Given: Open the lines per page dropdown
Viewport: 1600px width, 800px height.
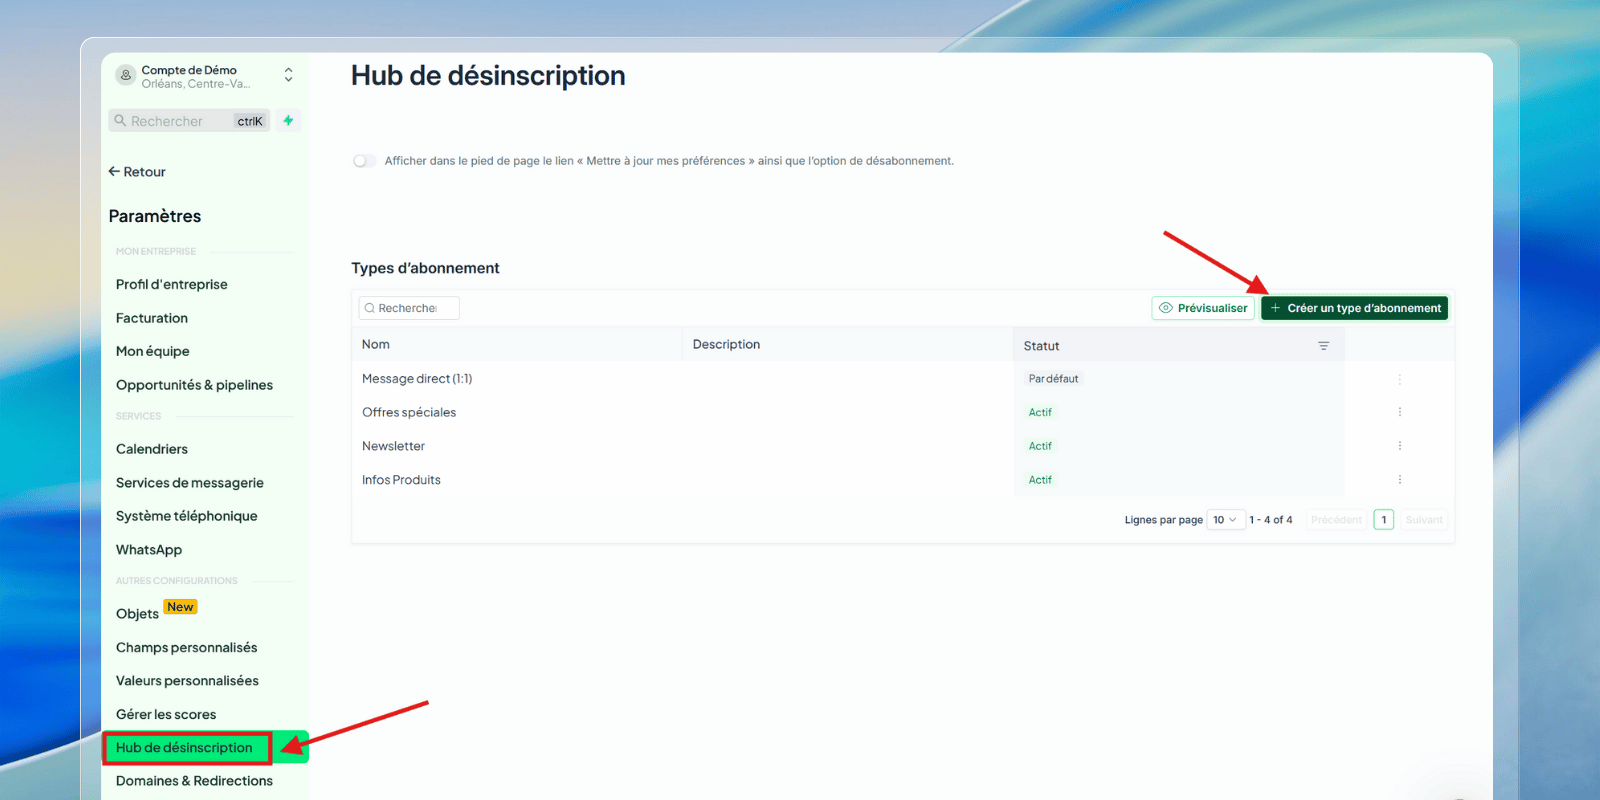Looking at the screenshot, I should (1225, 520).
